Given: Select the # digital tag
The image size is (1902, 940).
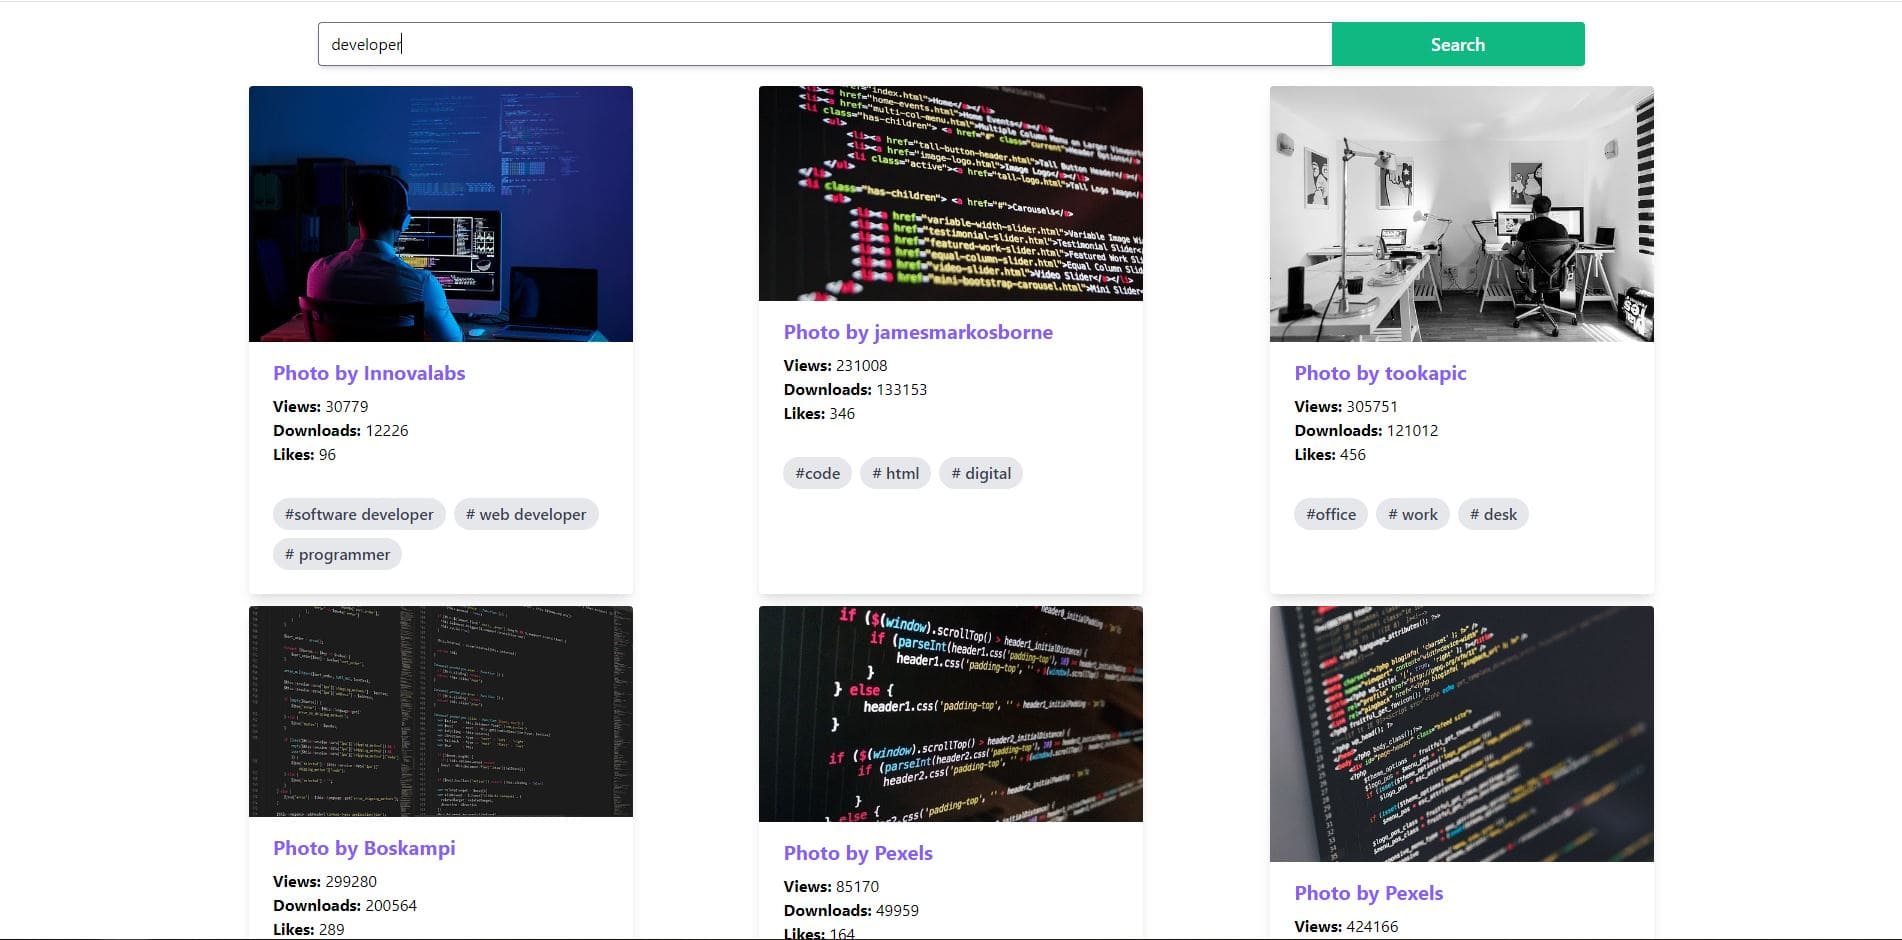Looking at the screenshot, I should pos(980,473).
